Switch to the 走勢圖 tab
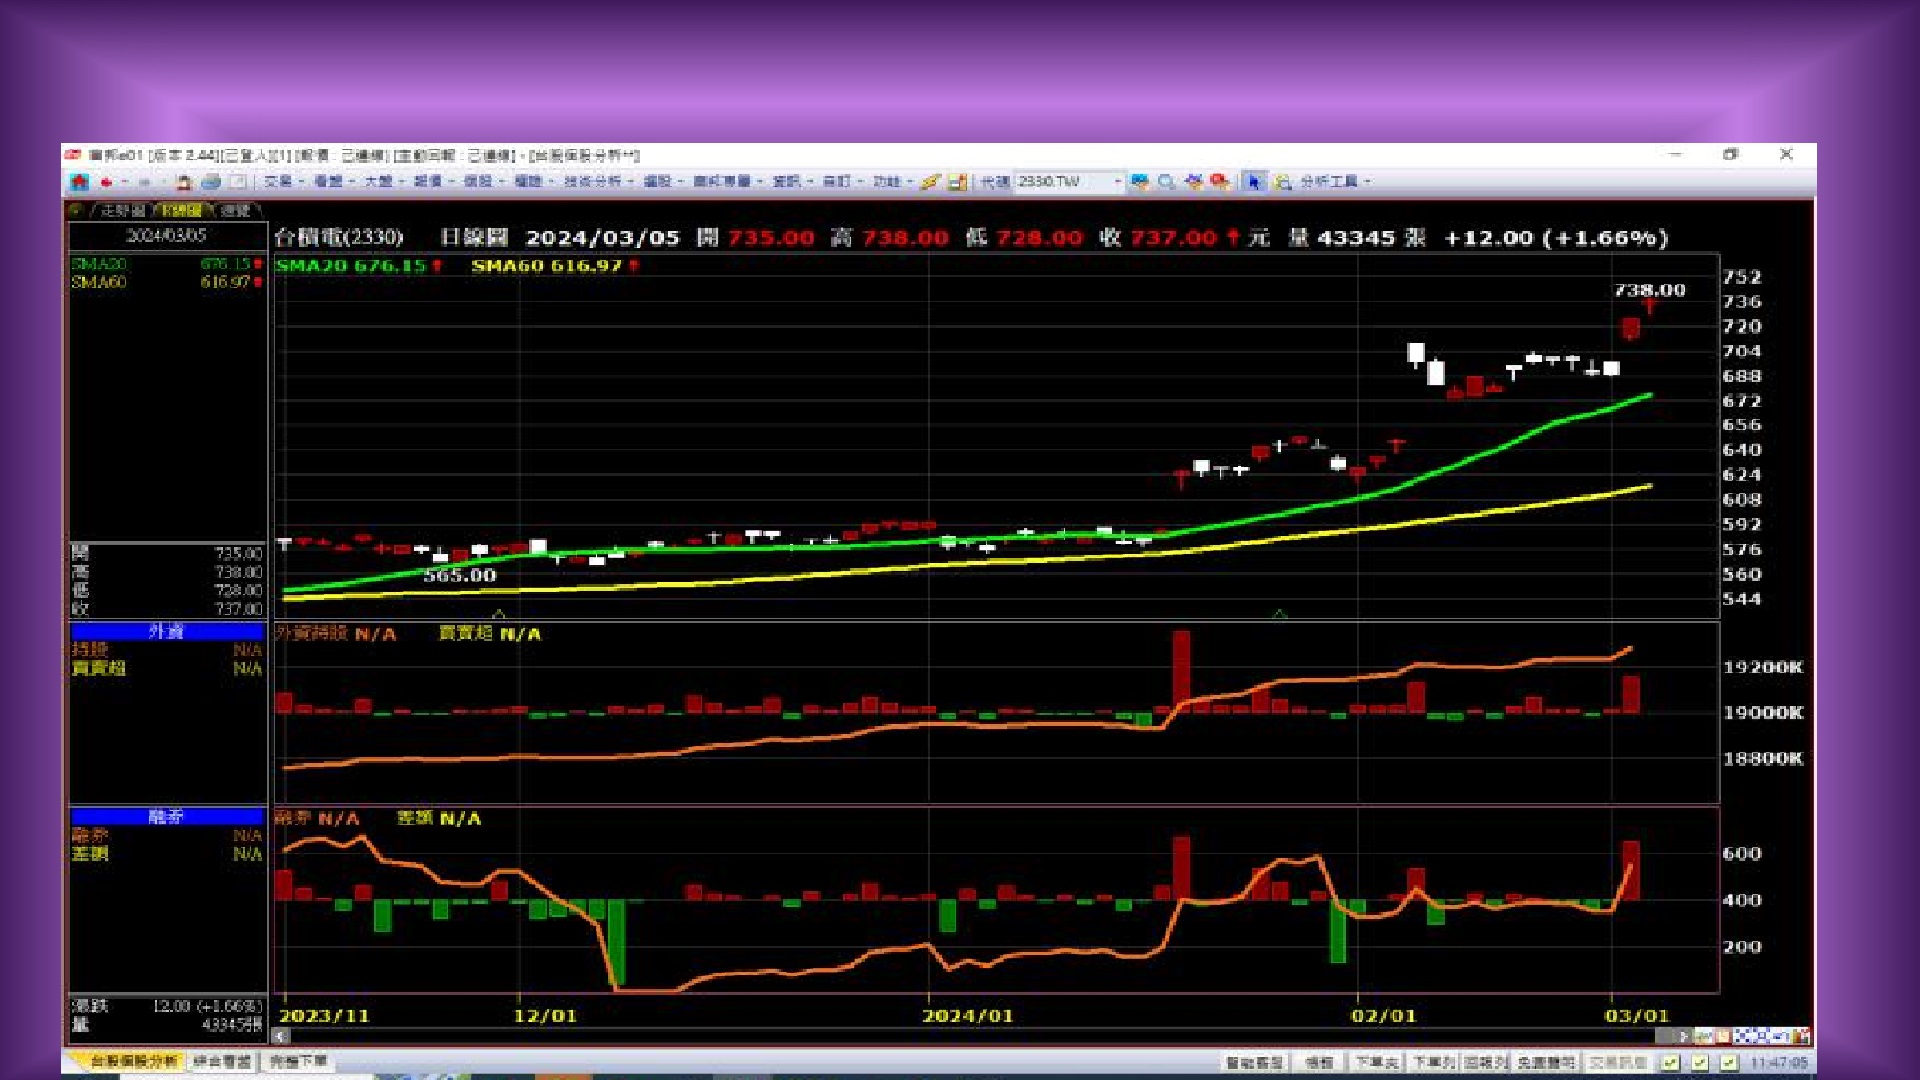The width and height of the screenshot is (1920, 1080). tap(122, 210)
